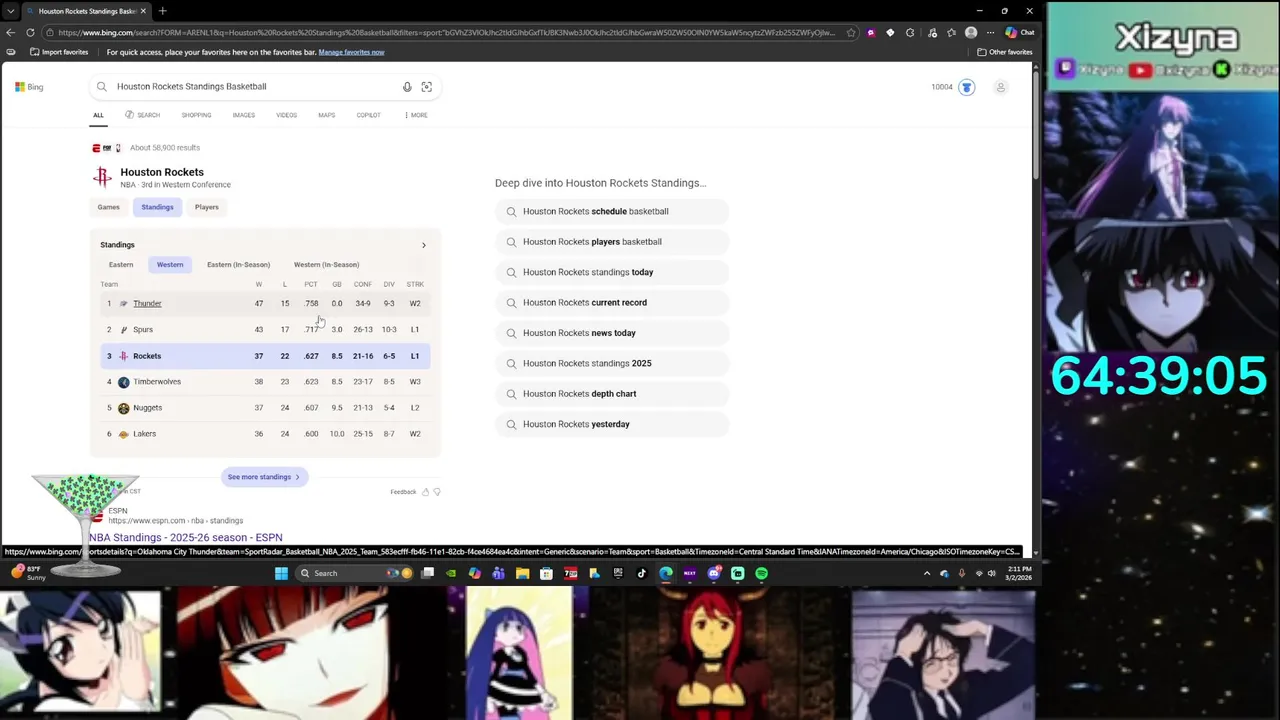Open visual search camera icon
This screenshot has height=720, width=1280.
(x=427, y=87)
